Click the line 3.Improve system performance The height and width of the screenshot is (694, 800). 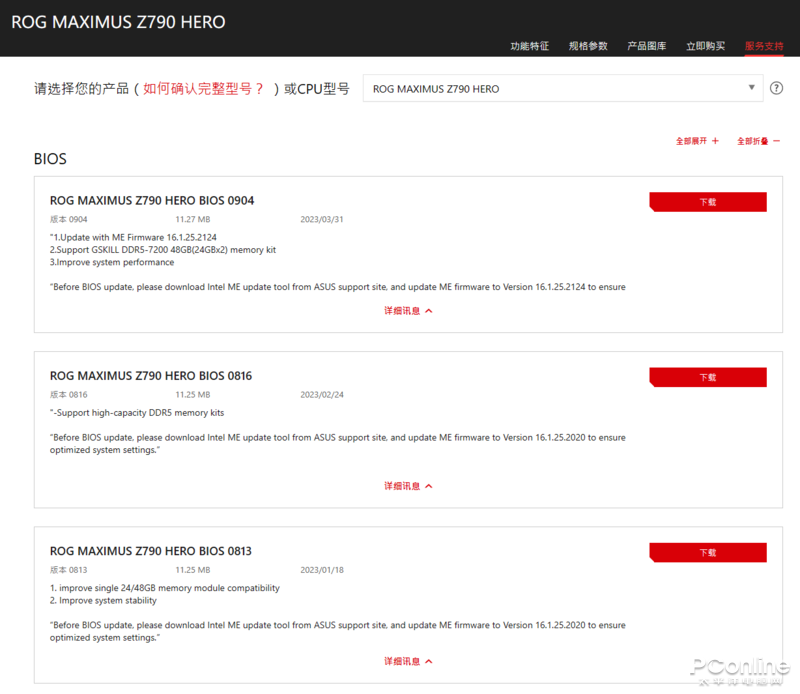click(x=112, y=262)
